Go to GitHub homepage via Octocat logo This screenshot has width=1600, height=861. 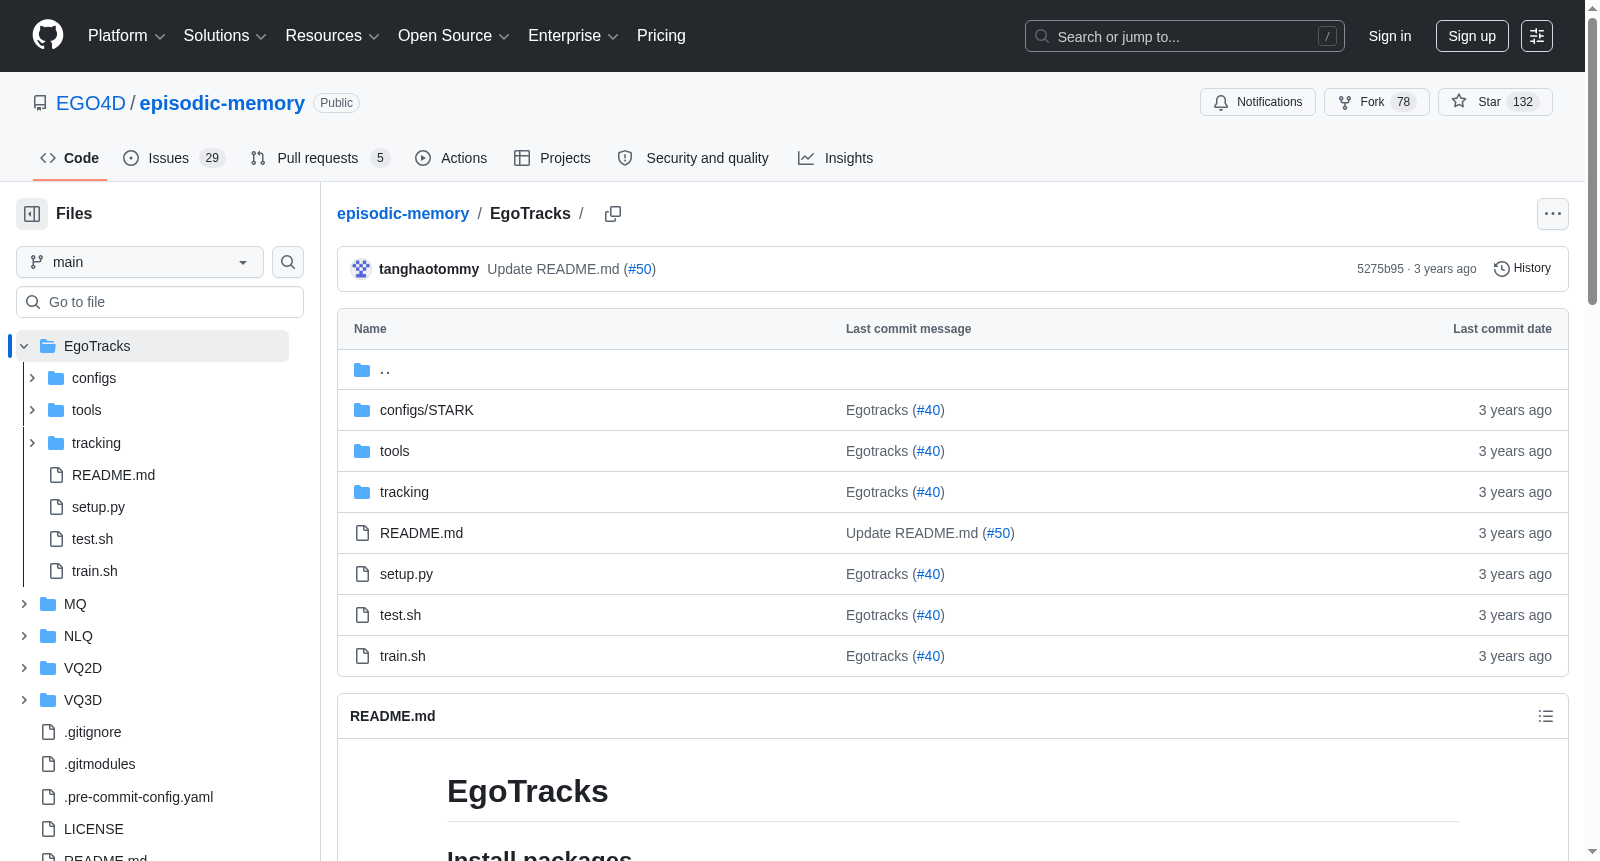pos(48,36)
